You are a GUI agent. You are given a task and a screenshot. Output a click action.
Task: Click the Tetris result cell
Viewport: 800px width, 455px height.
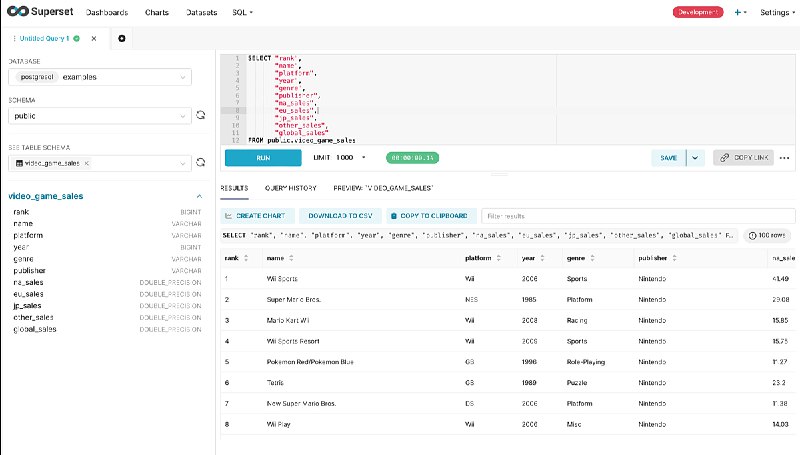click(275, 383)
